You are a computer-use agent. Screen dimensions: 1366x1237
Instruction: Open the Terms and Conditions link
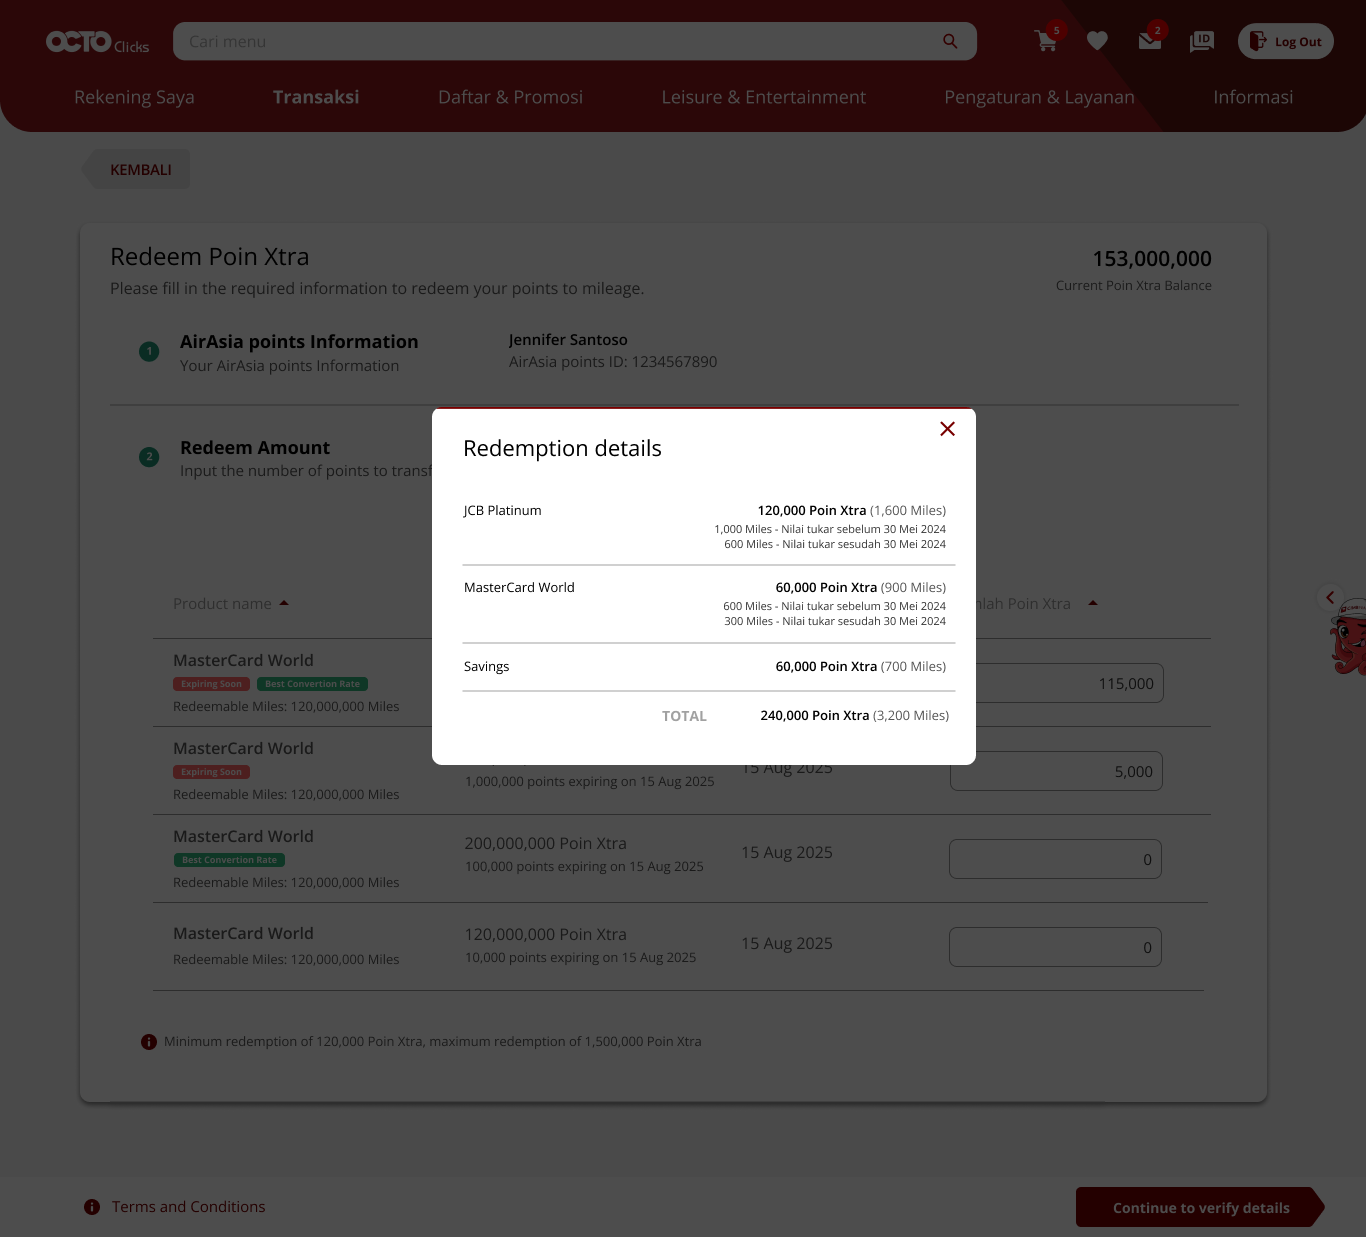[188, 1207]
